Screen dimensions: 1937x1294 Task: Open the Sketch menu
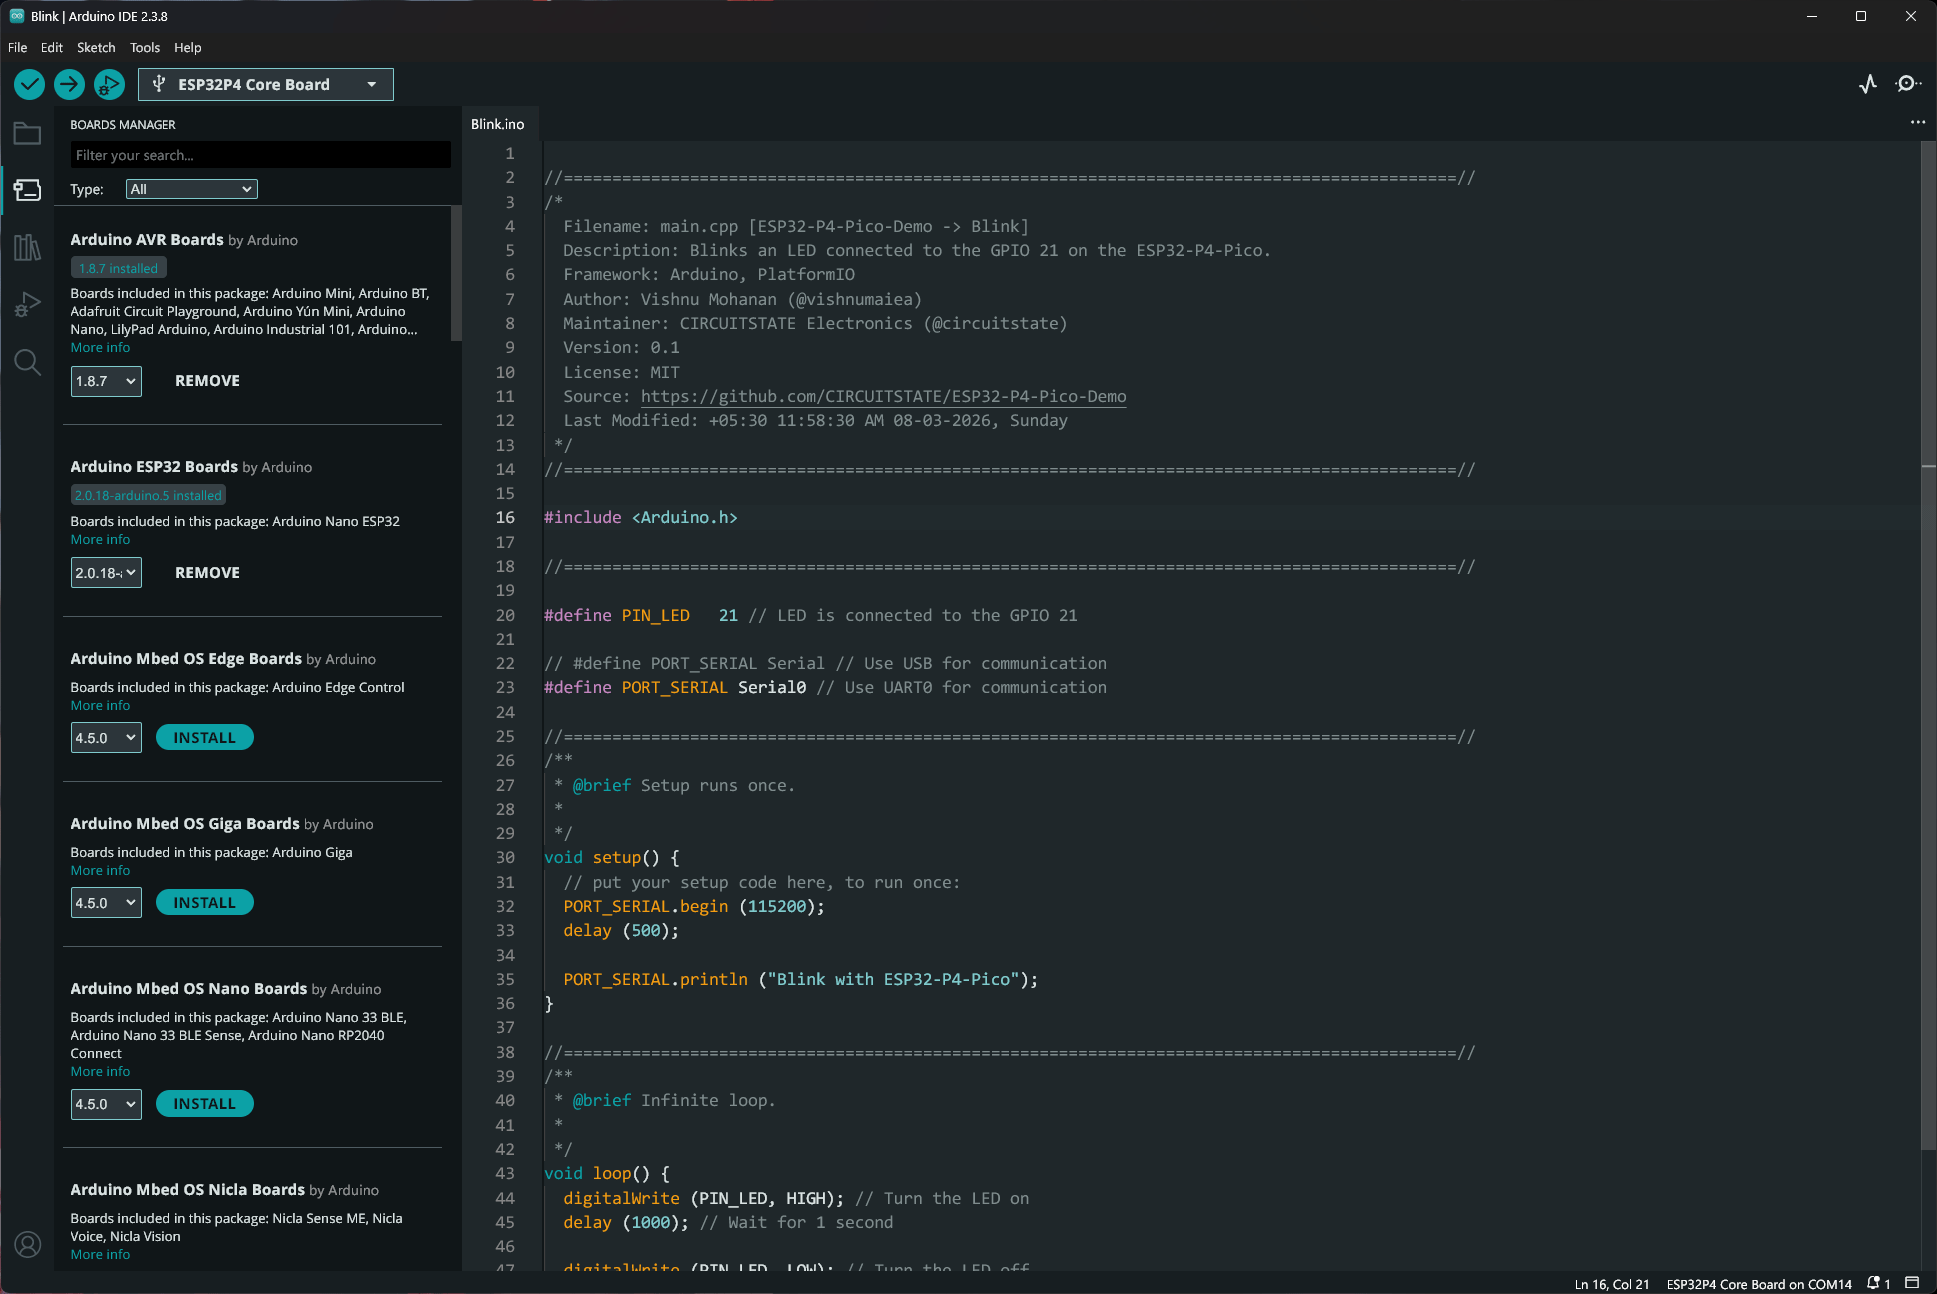96,47
